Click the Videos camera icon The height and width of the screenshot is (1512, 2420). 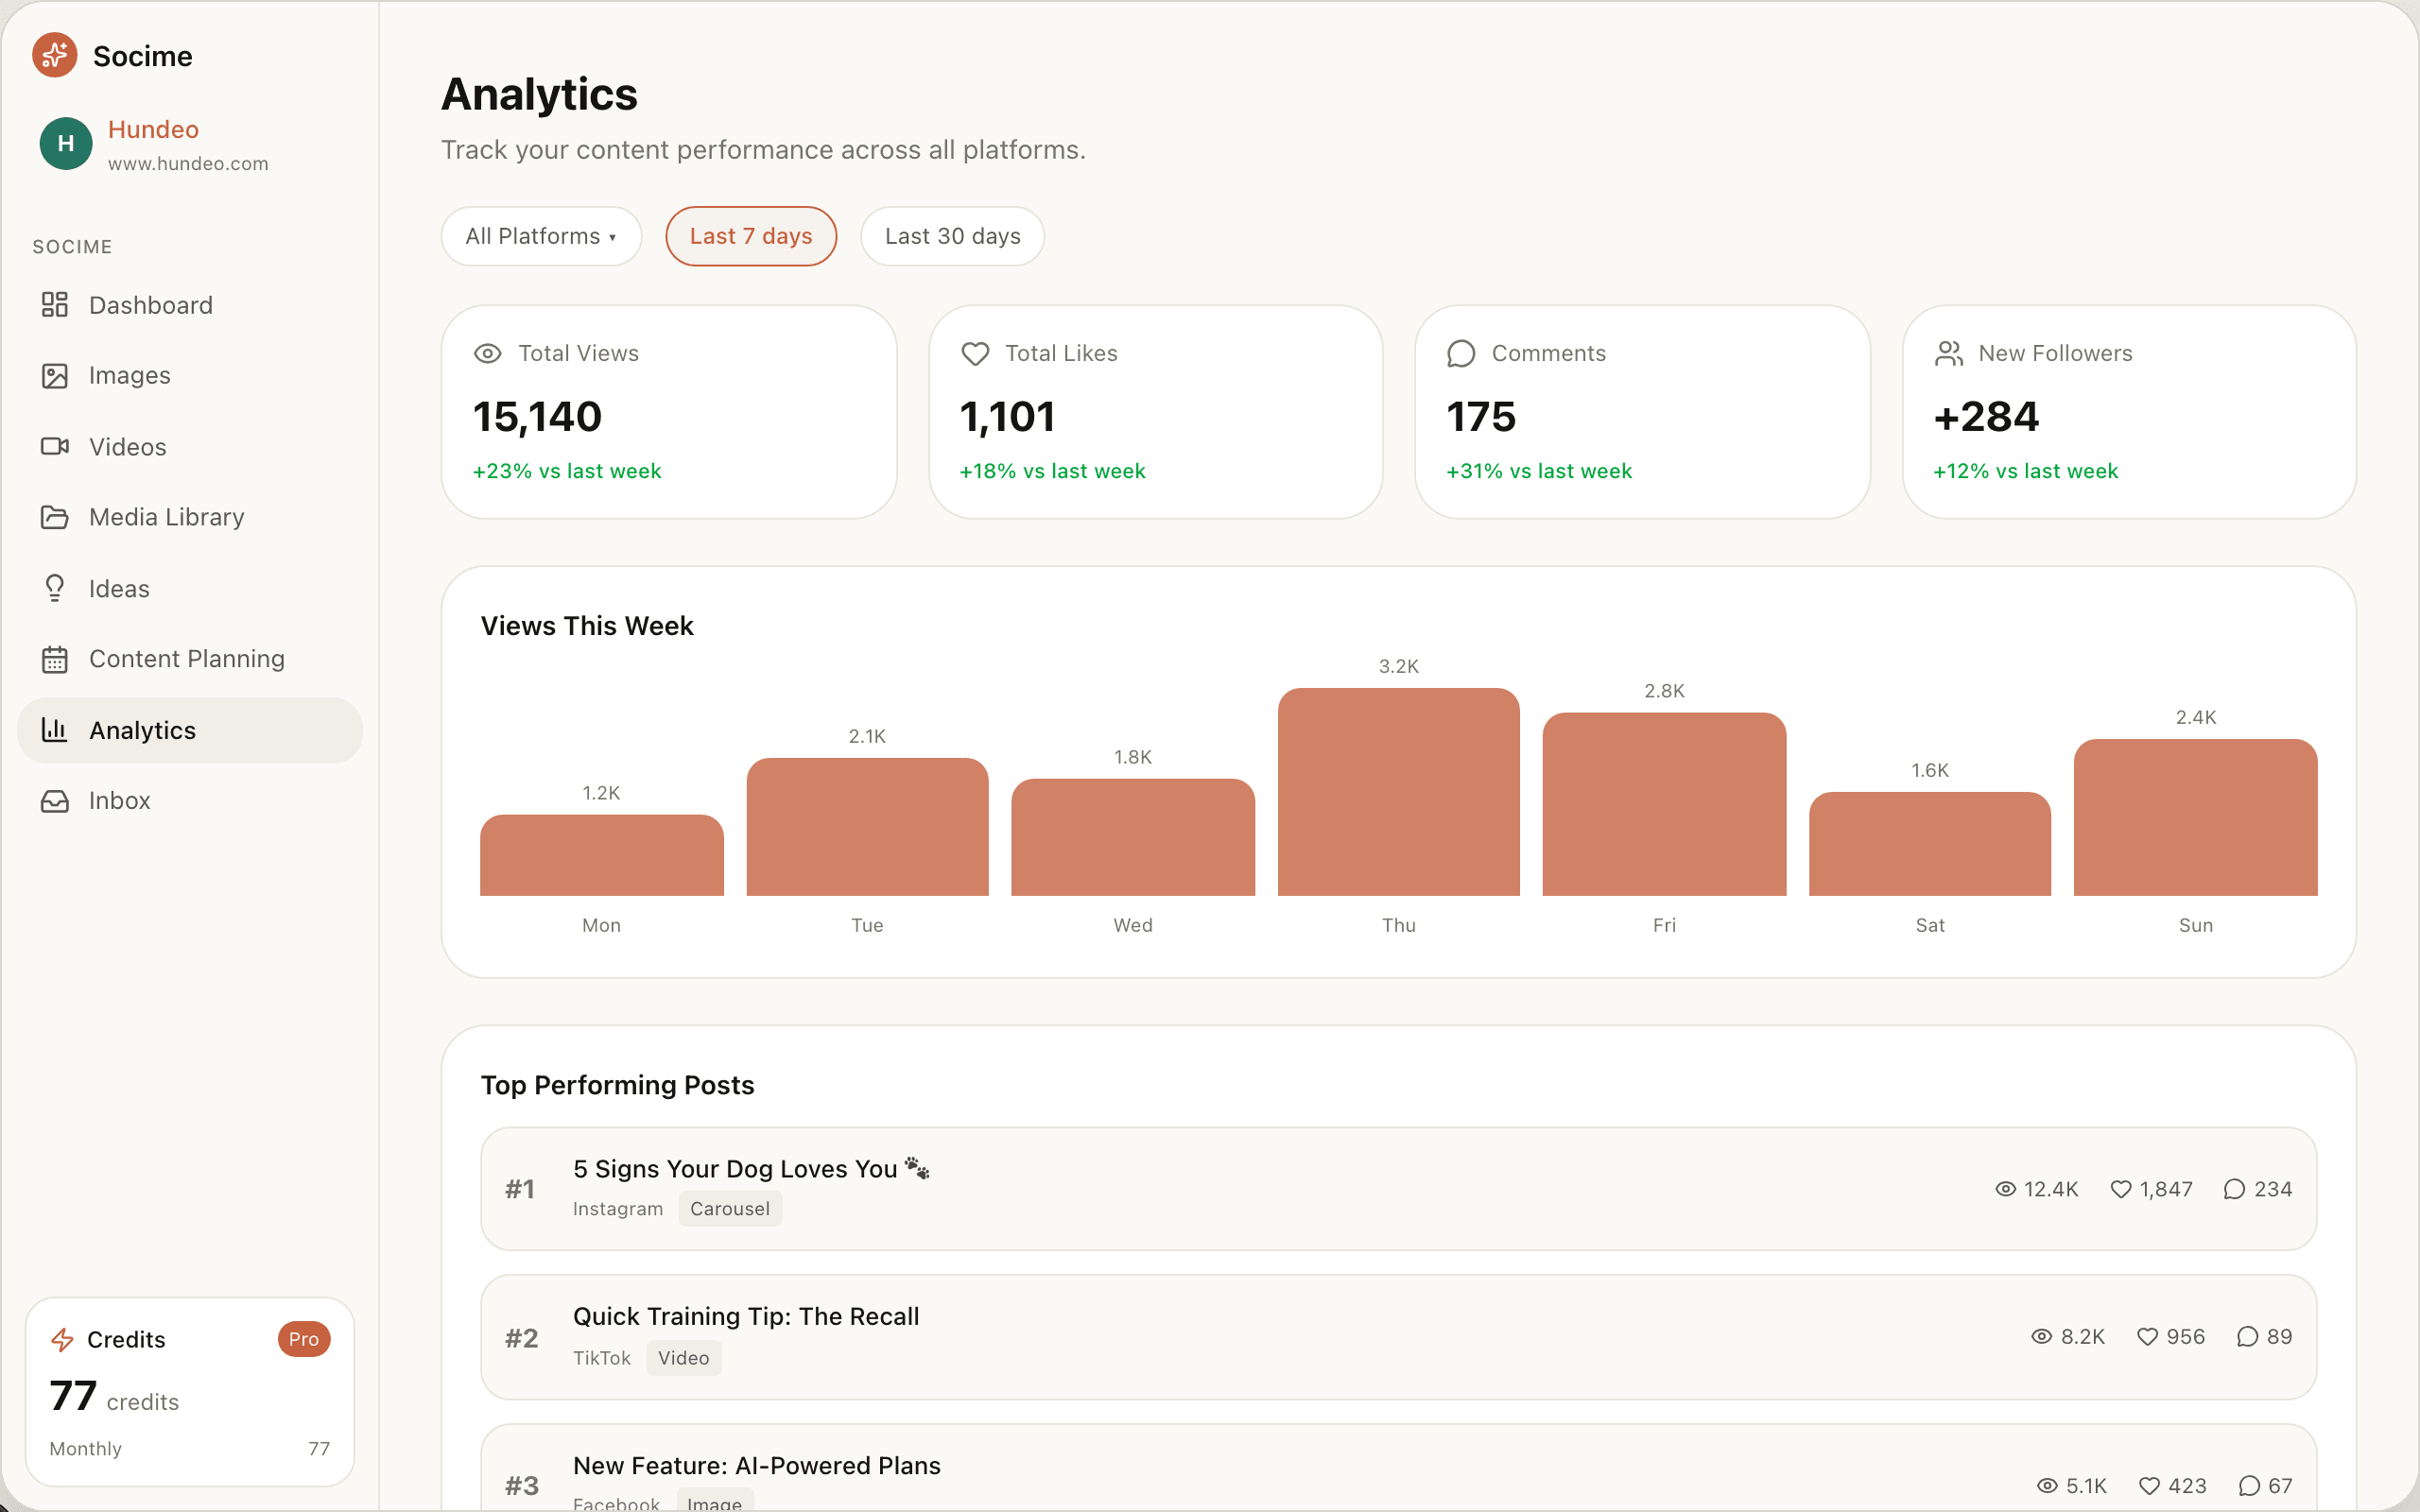[54, 446]
